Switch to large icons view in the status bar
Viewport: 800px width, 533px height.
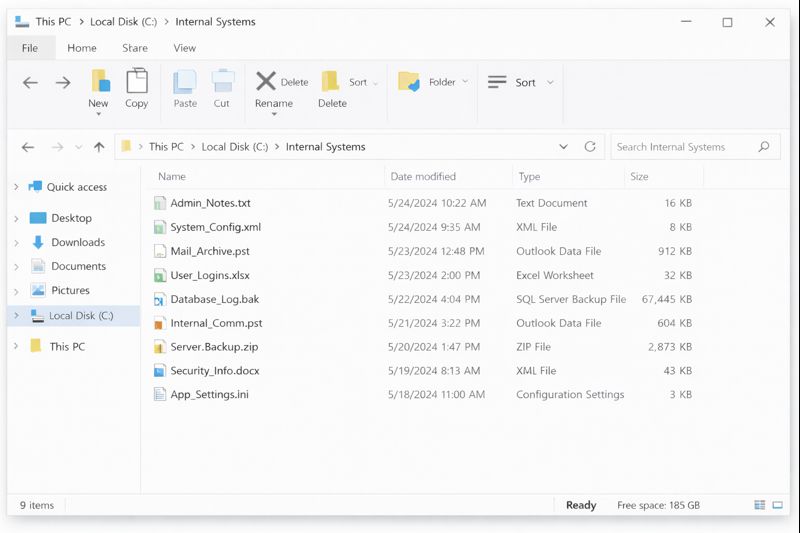[x=781, y=506]
